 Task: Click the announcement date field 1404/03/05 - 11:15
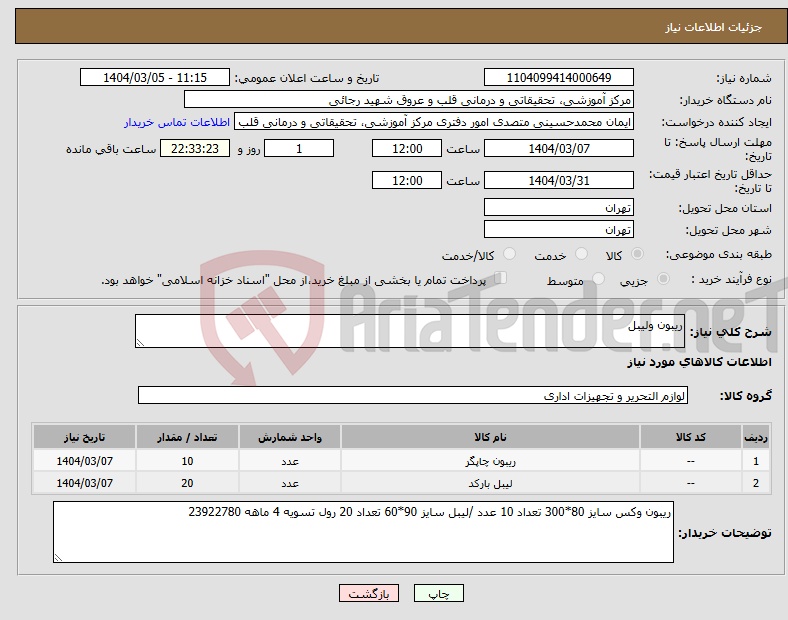coord(155,77)
